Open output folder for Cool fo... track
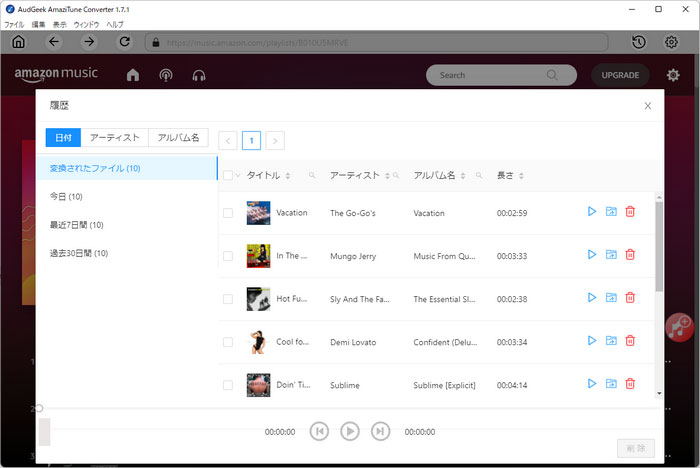The height and width of the screenshot is (468, 700). pyautogui.click(x=611, y=341)
